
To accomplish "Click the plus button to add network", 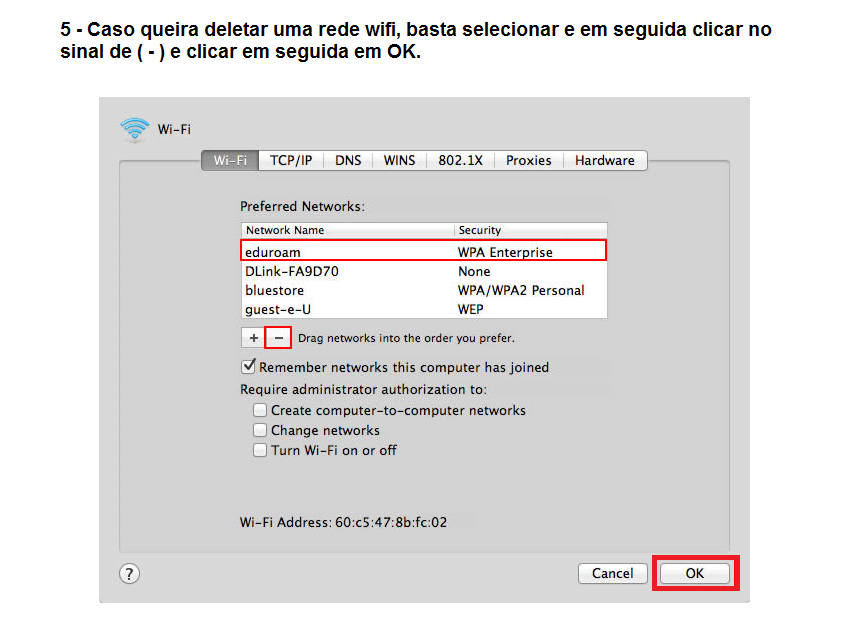I will 254,338.
